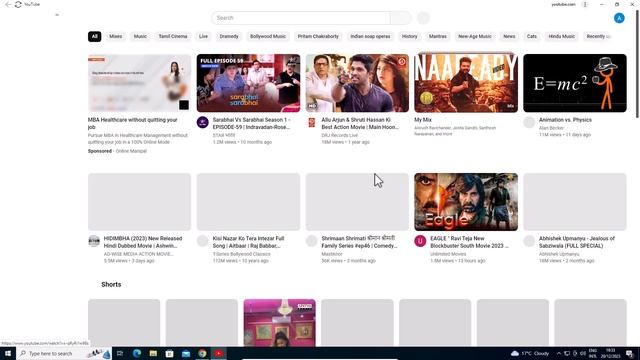This screenshot has width=640, height=360.
Task: Filter by Indian soap operas
Action: pyautogui.click(x=370, y=36)
